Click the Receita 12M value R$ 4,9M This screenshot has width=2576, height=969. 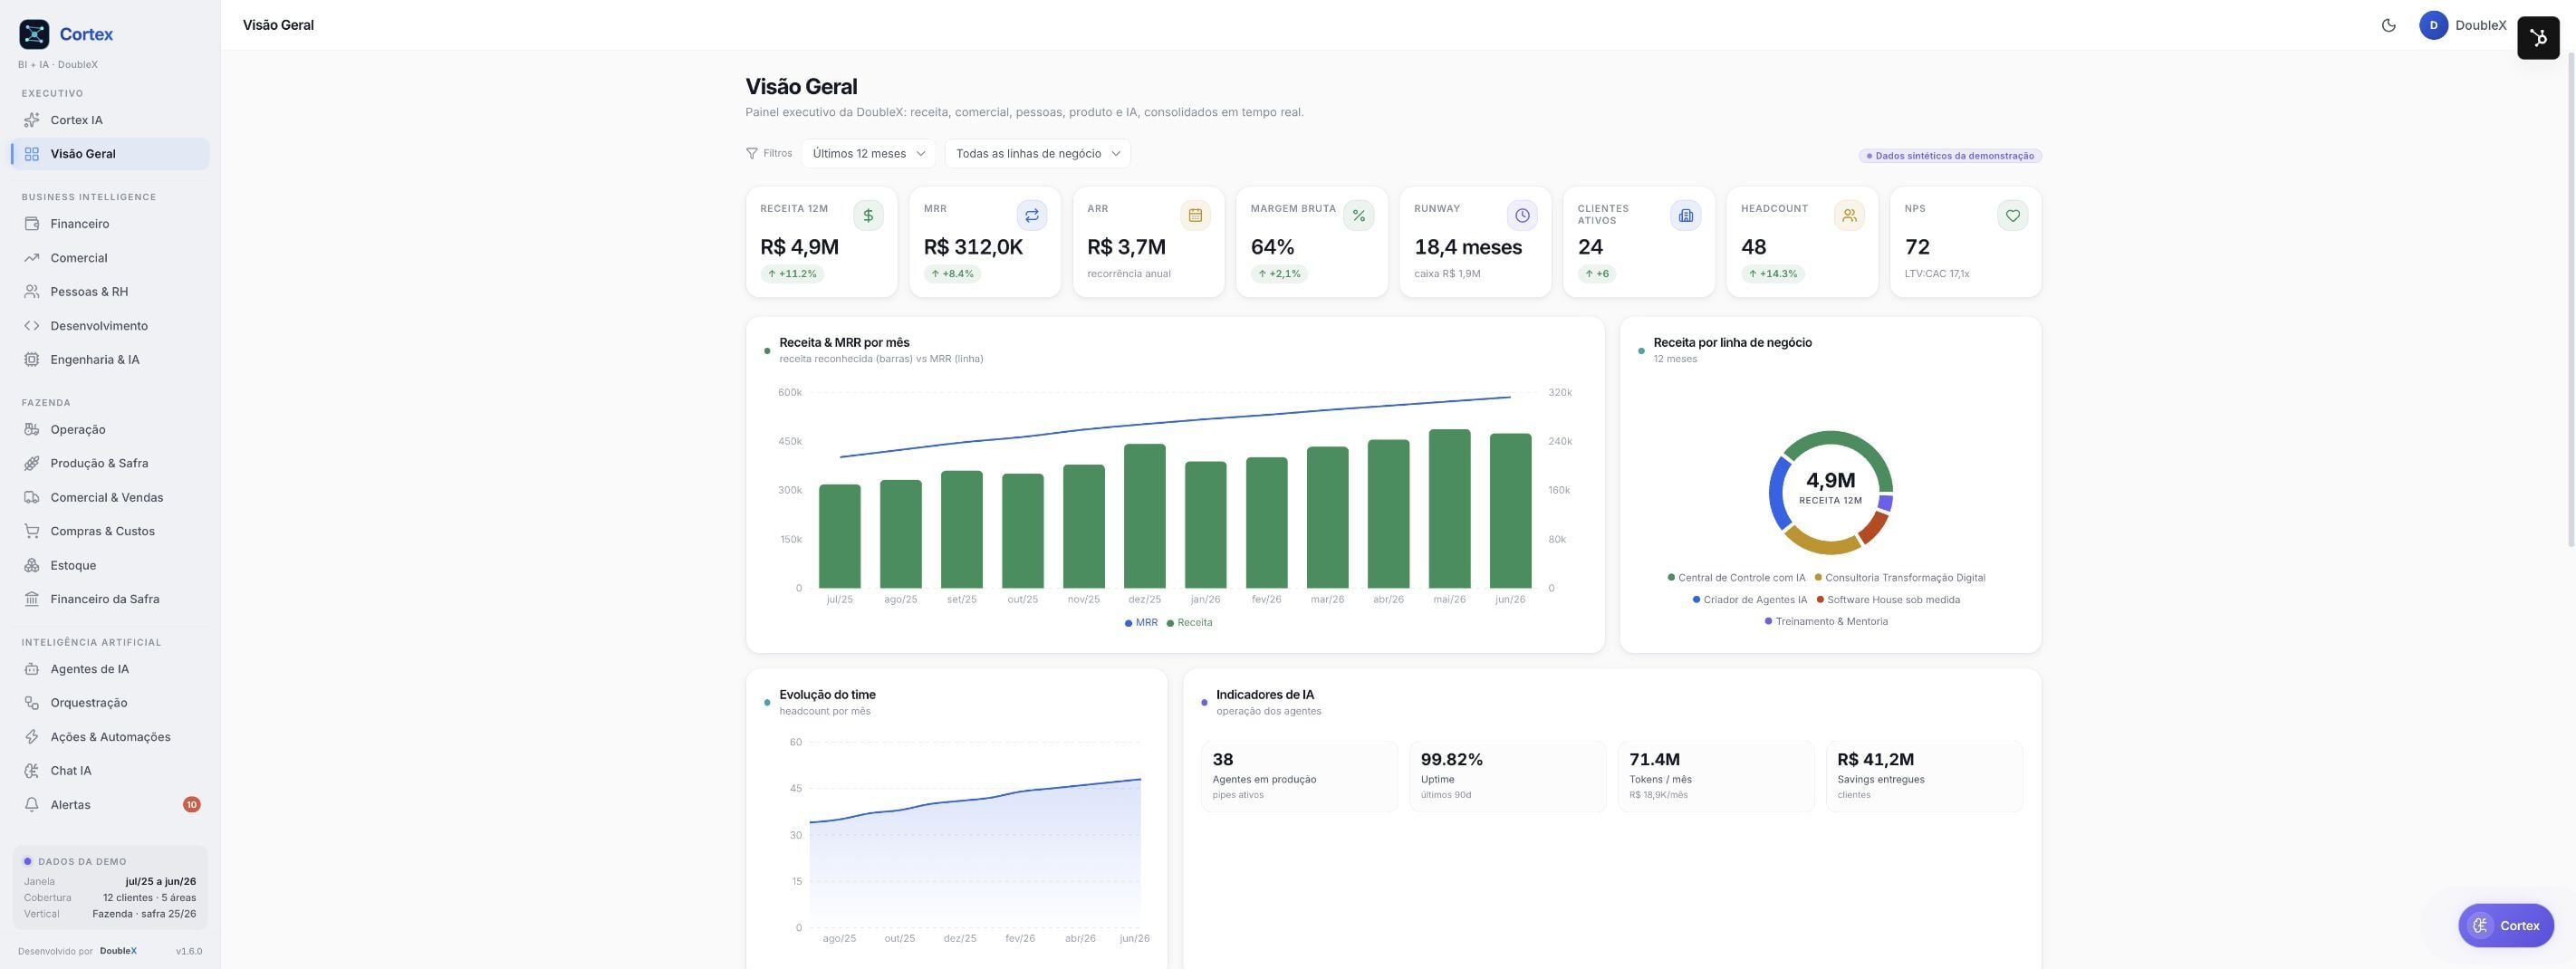click(799, 247)
